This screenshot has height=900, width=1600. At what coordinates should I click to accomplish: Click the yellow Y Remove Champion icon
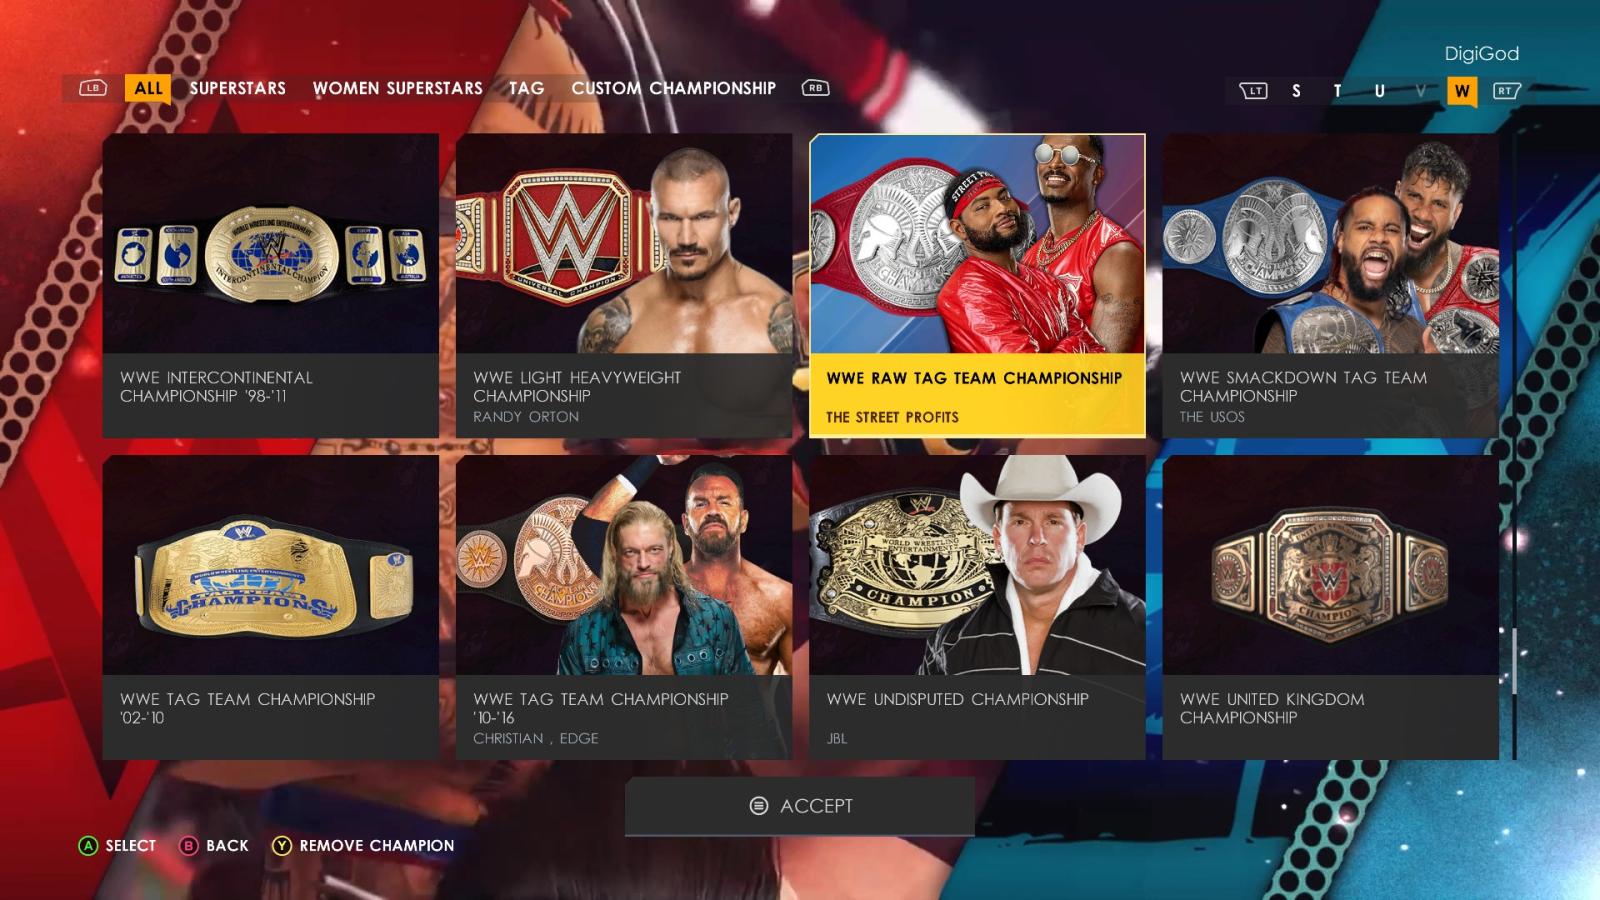click(282, 846)
